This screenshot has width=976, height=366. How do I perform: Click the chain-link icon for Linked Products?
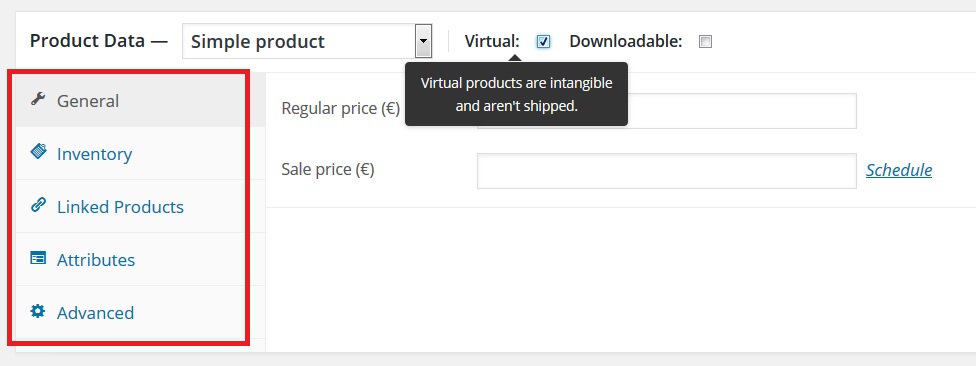38,205
